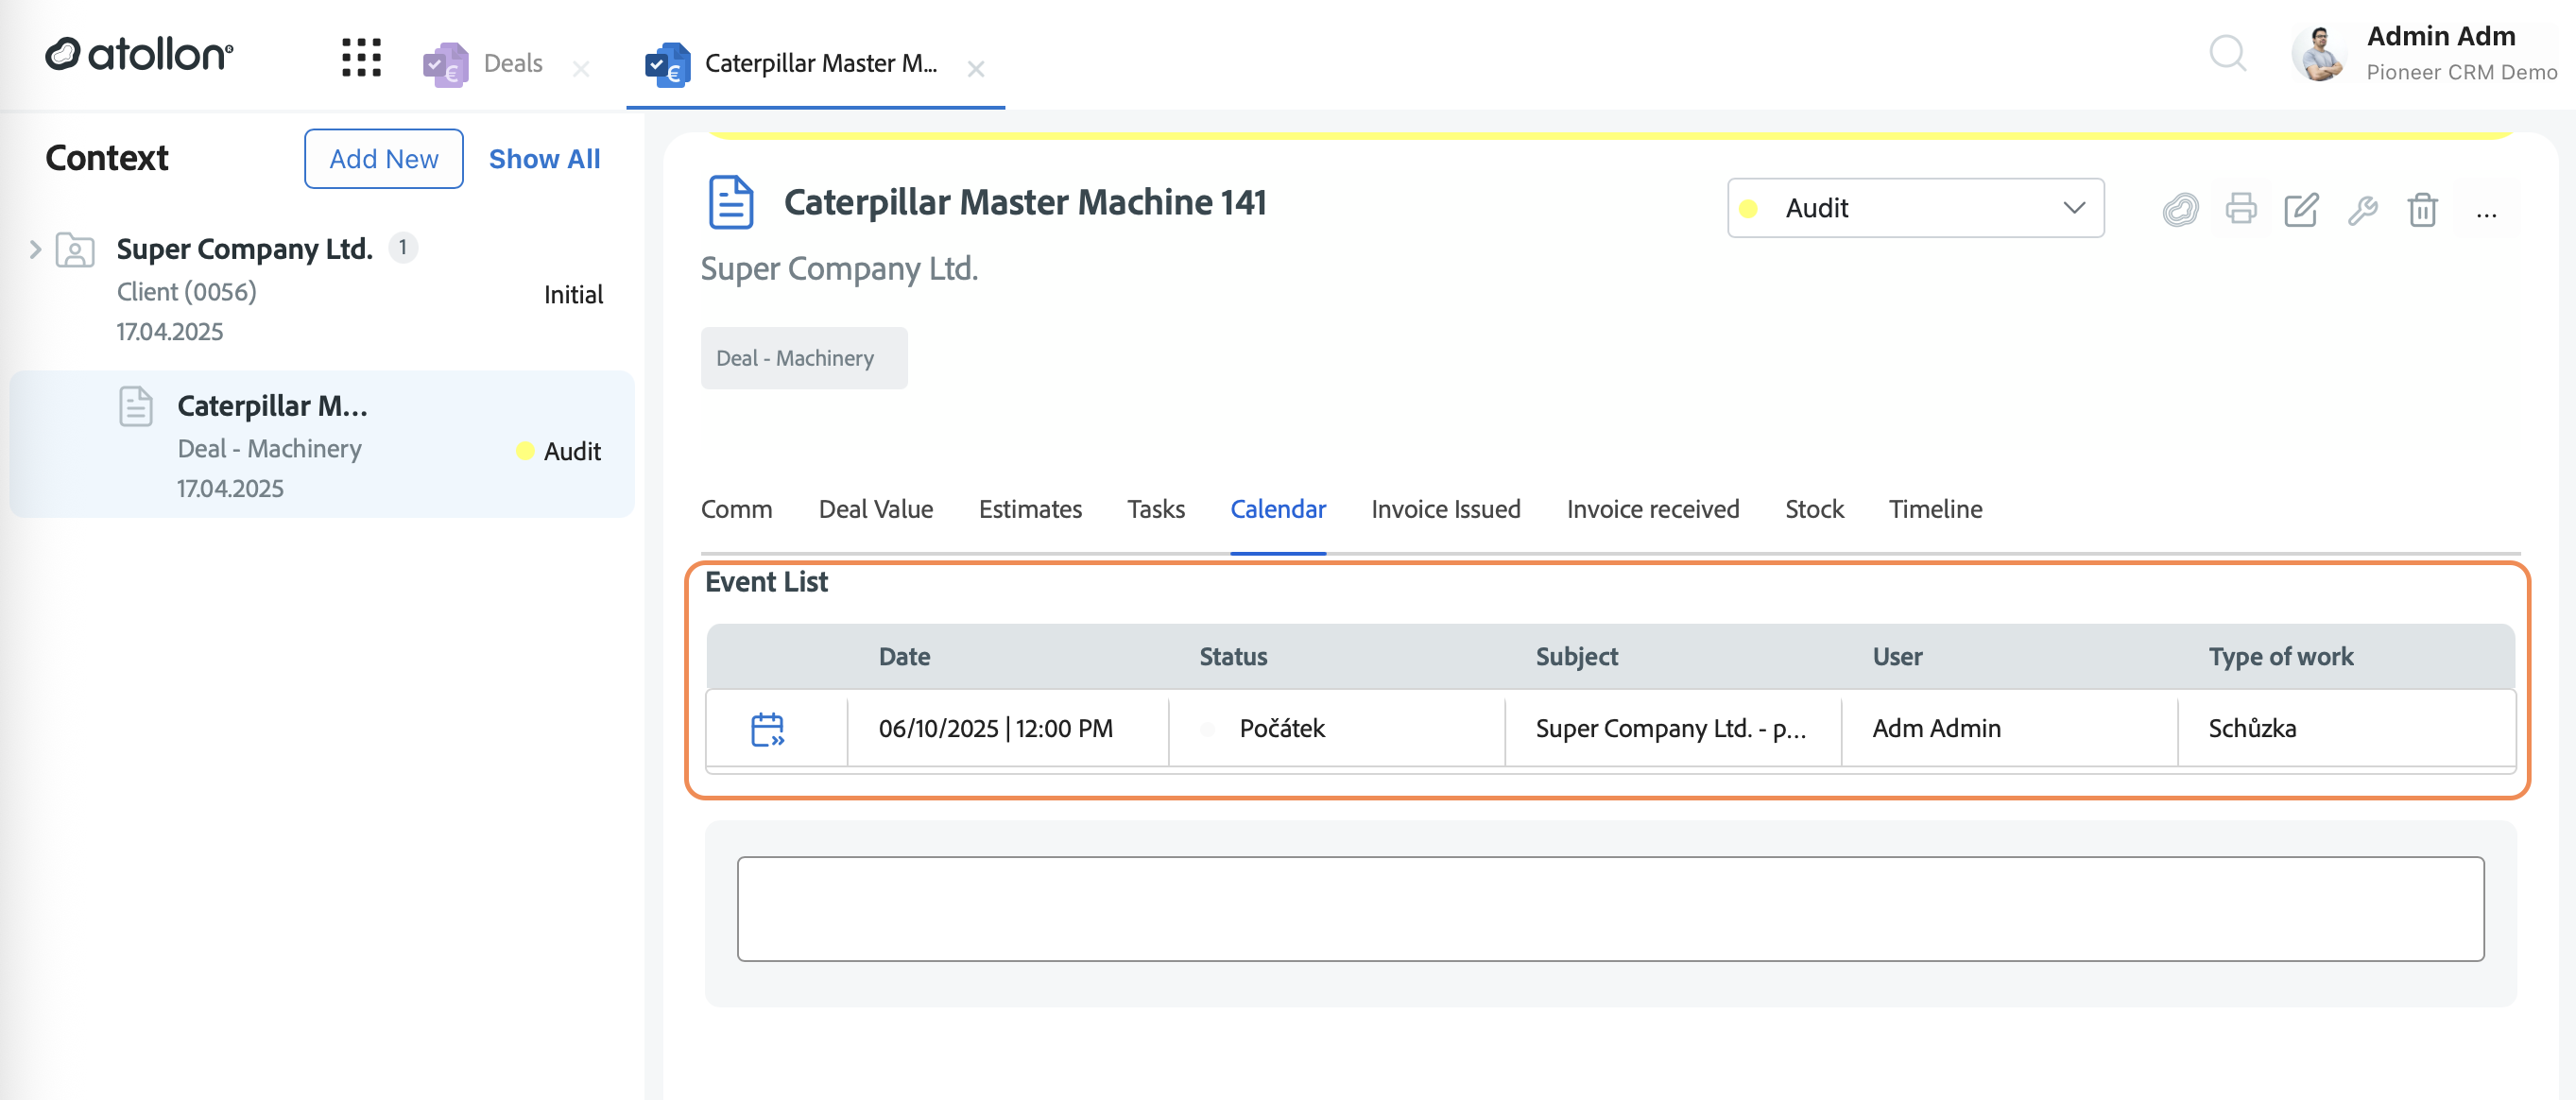Click the Add New button
Viewport: 2576px width, 1100px height.
click(383, 158)
